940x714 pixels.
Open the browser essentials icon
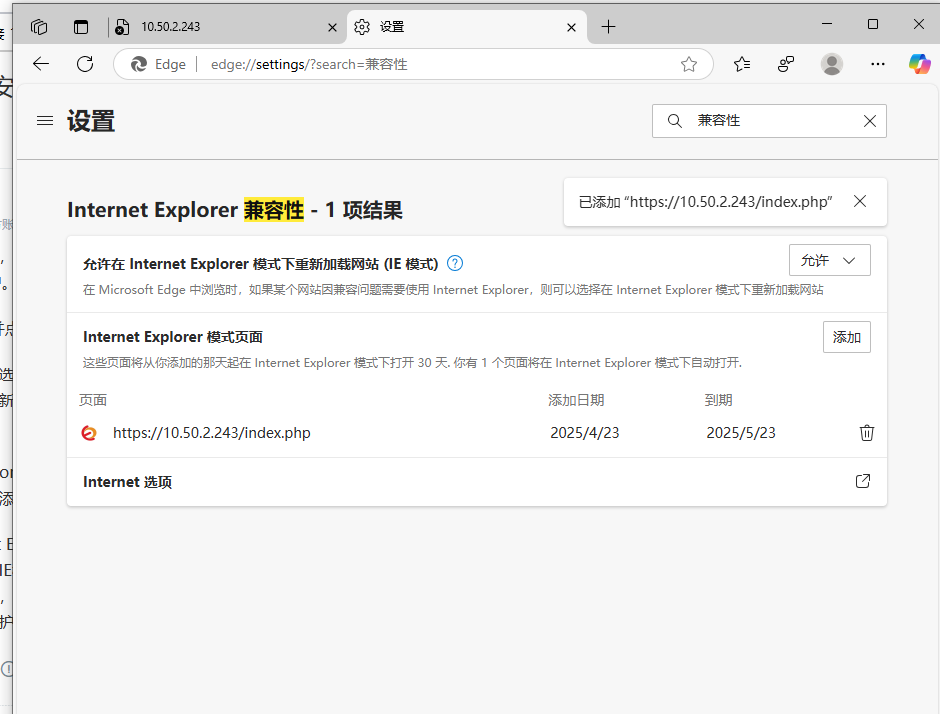(786, 64)
